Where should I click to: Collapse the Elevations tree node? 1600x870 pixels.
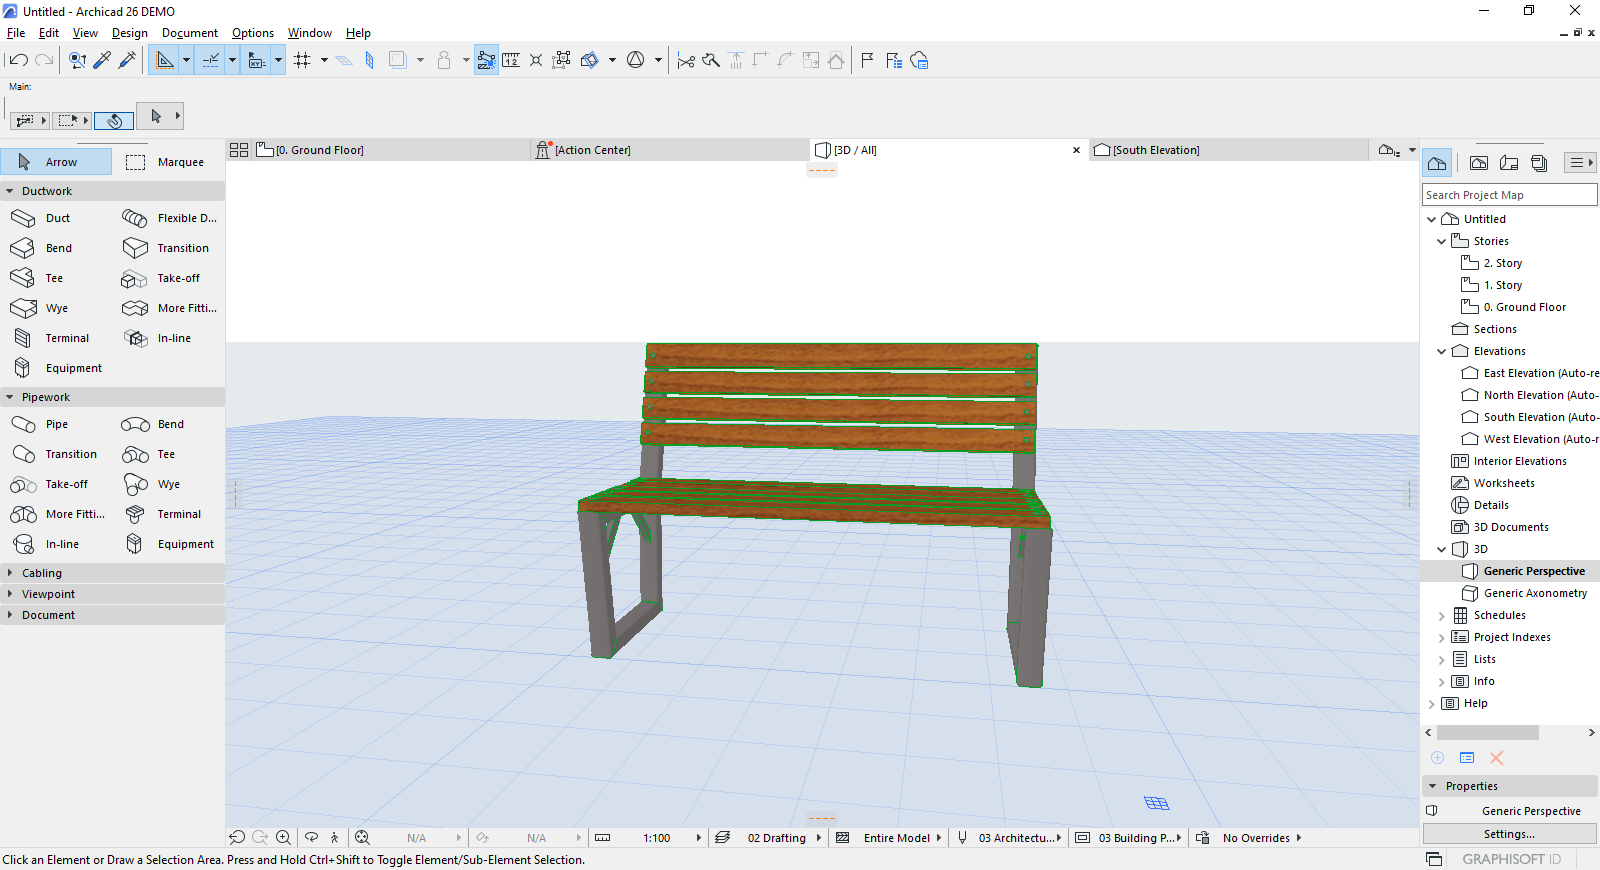(1442, 351)
